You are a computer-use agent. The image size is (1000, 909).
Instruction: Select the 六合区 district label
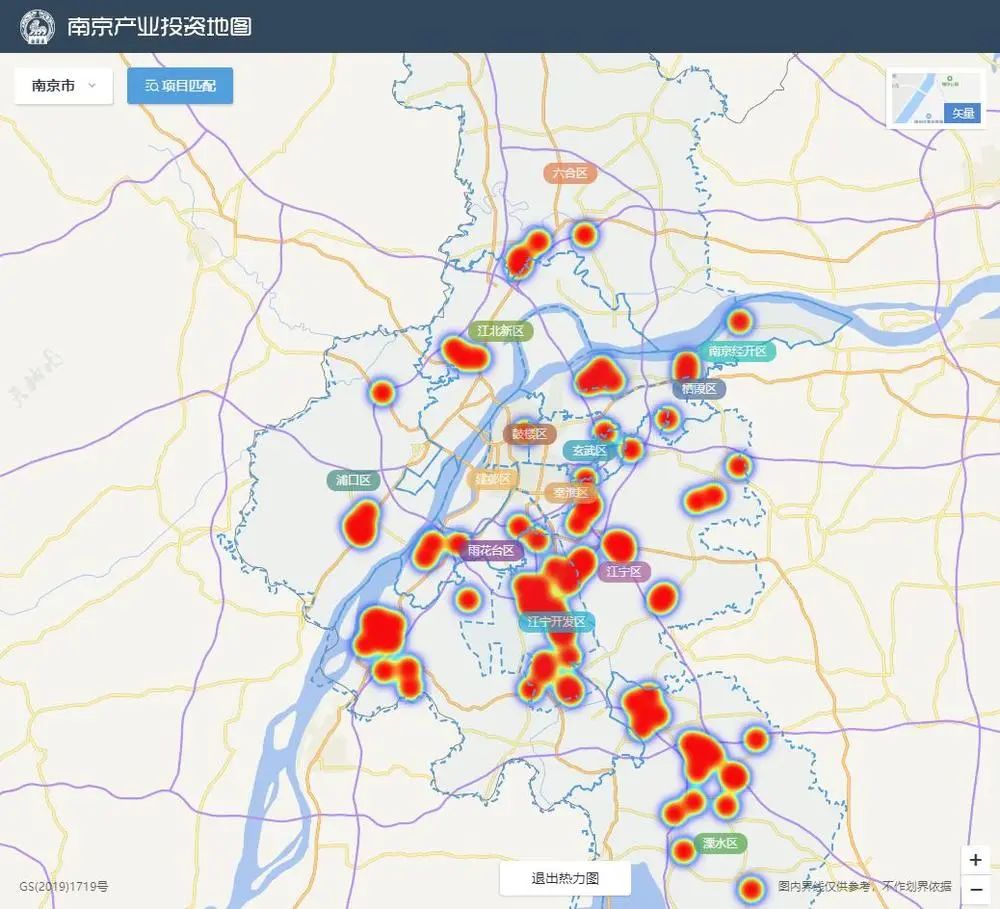point(570,173)
